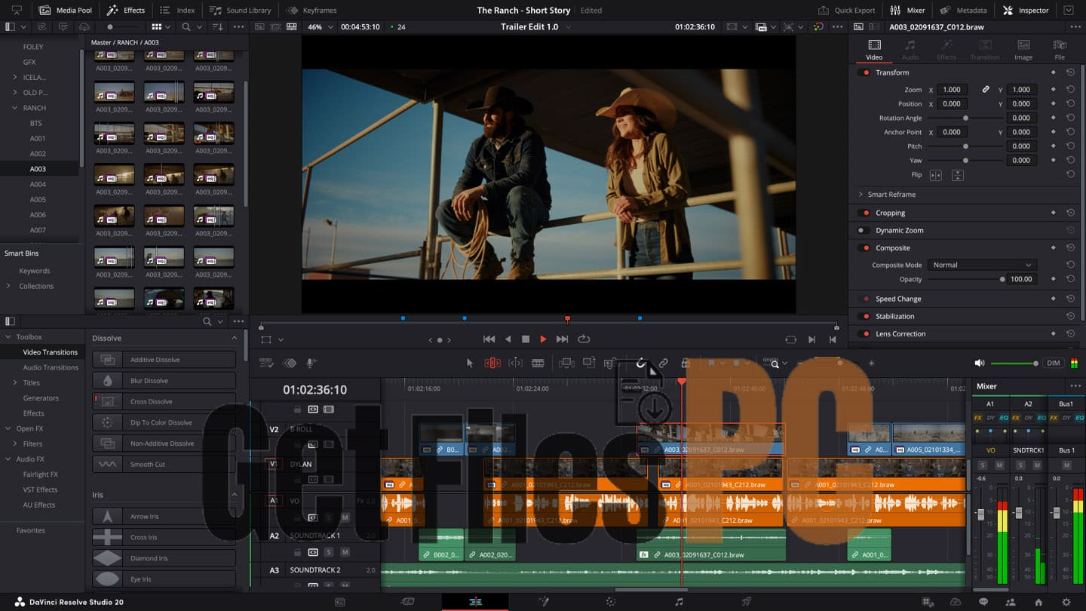This screenshot has width=1086, height=611.
Task: Select the A003 bin folder
Action: tap(37, 169)
